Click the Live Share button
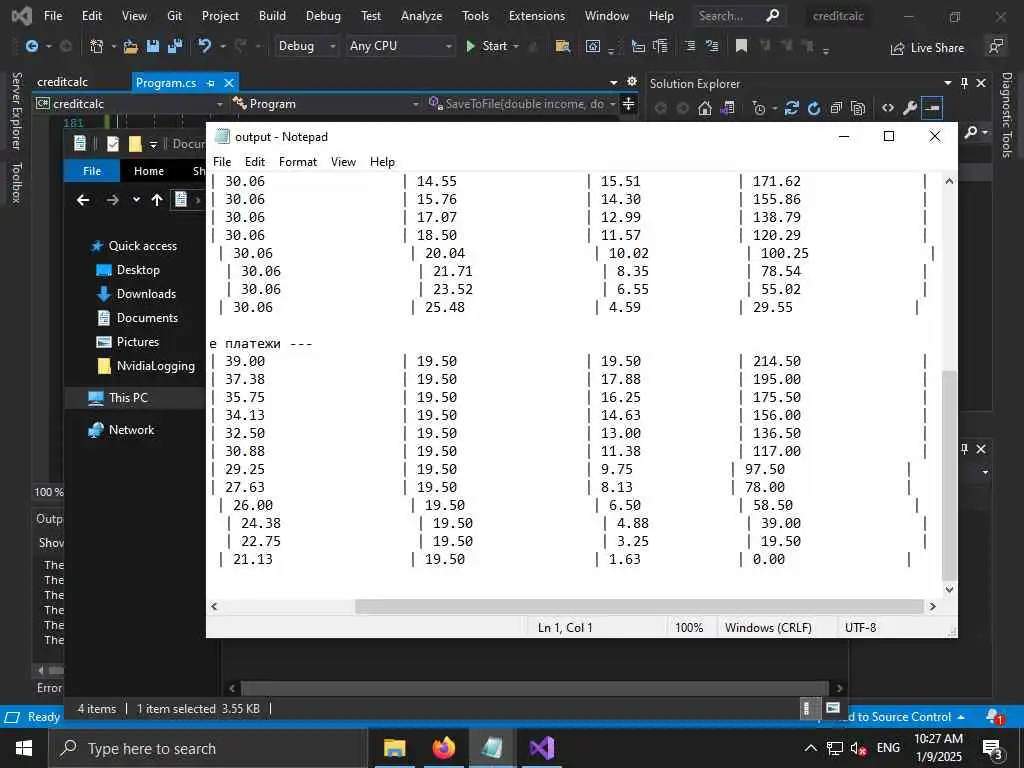This screenshot has height=768, width=1024. 927,48
